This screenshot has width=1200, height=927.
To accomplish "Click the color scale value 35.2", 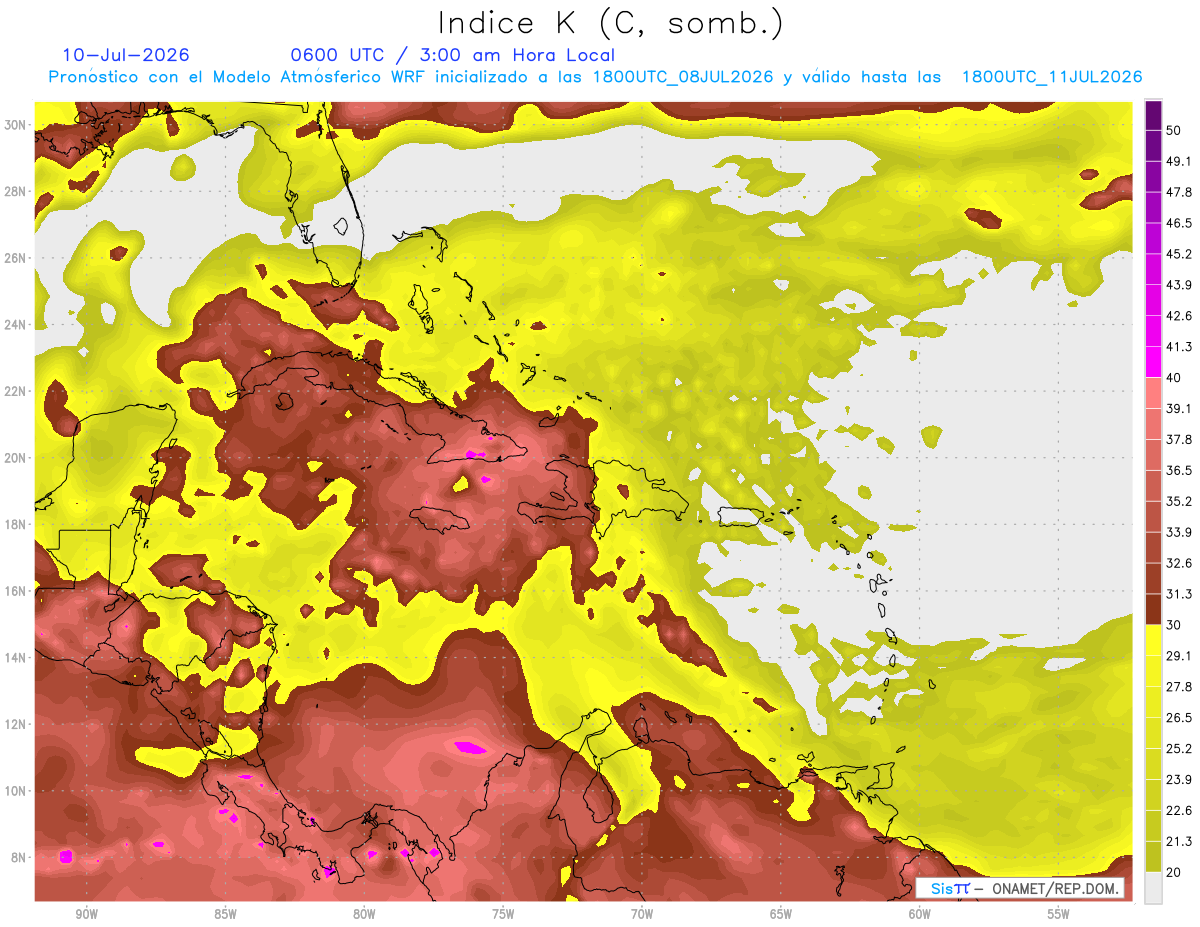I will 1180,501.
